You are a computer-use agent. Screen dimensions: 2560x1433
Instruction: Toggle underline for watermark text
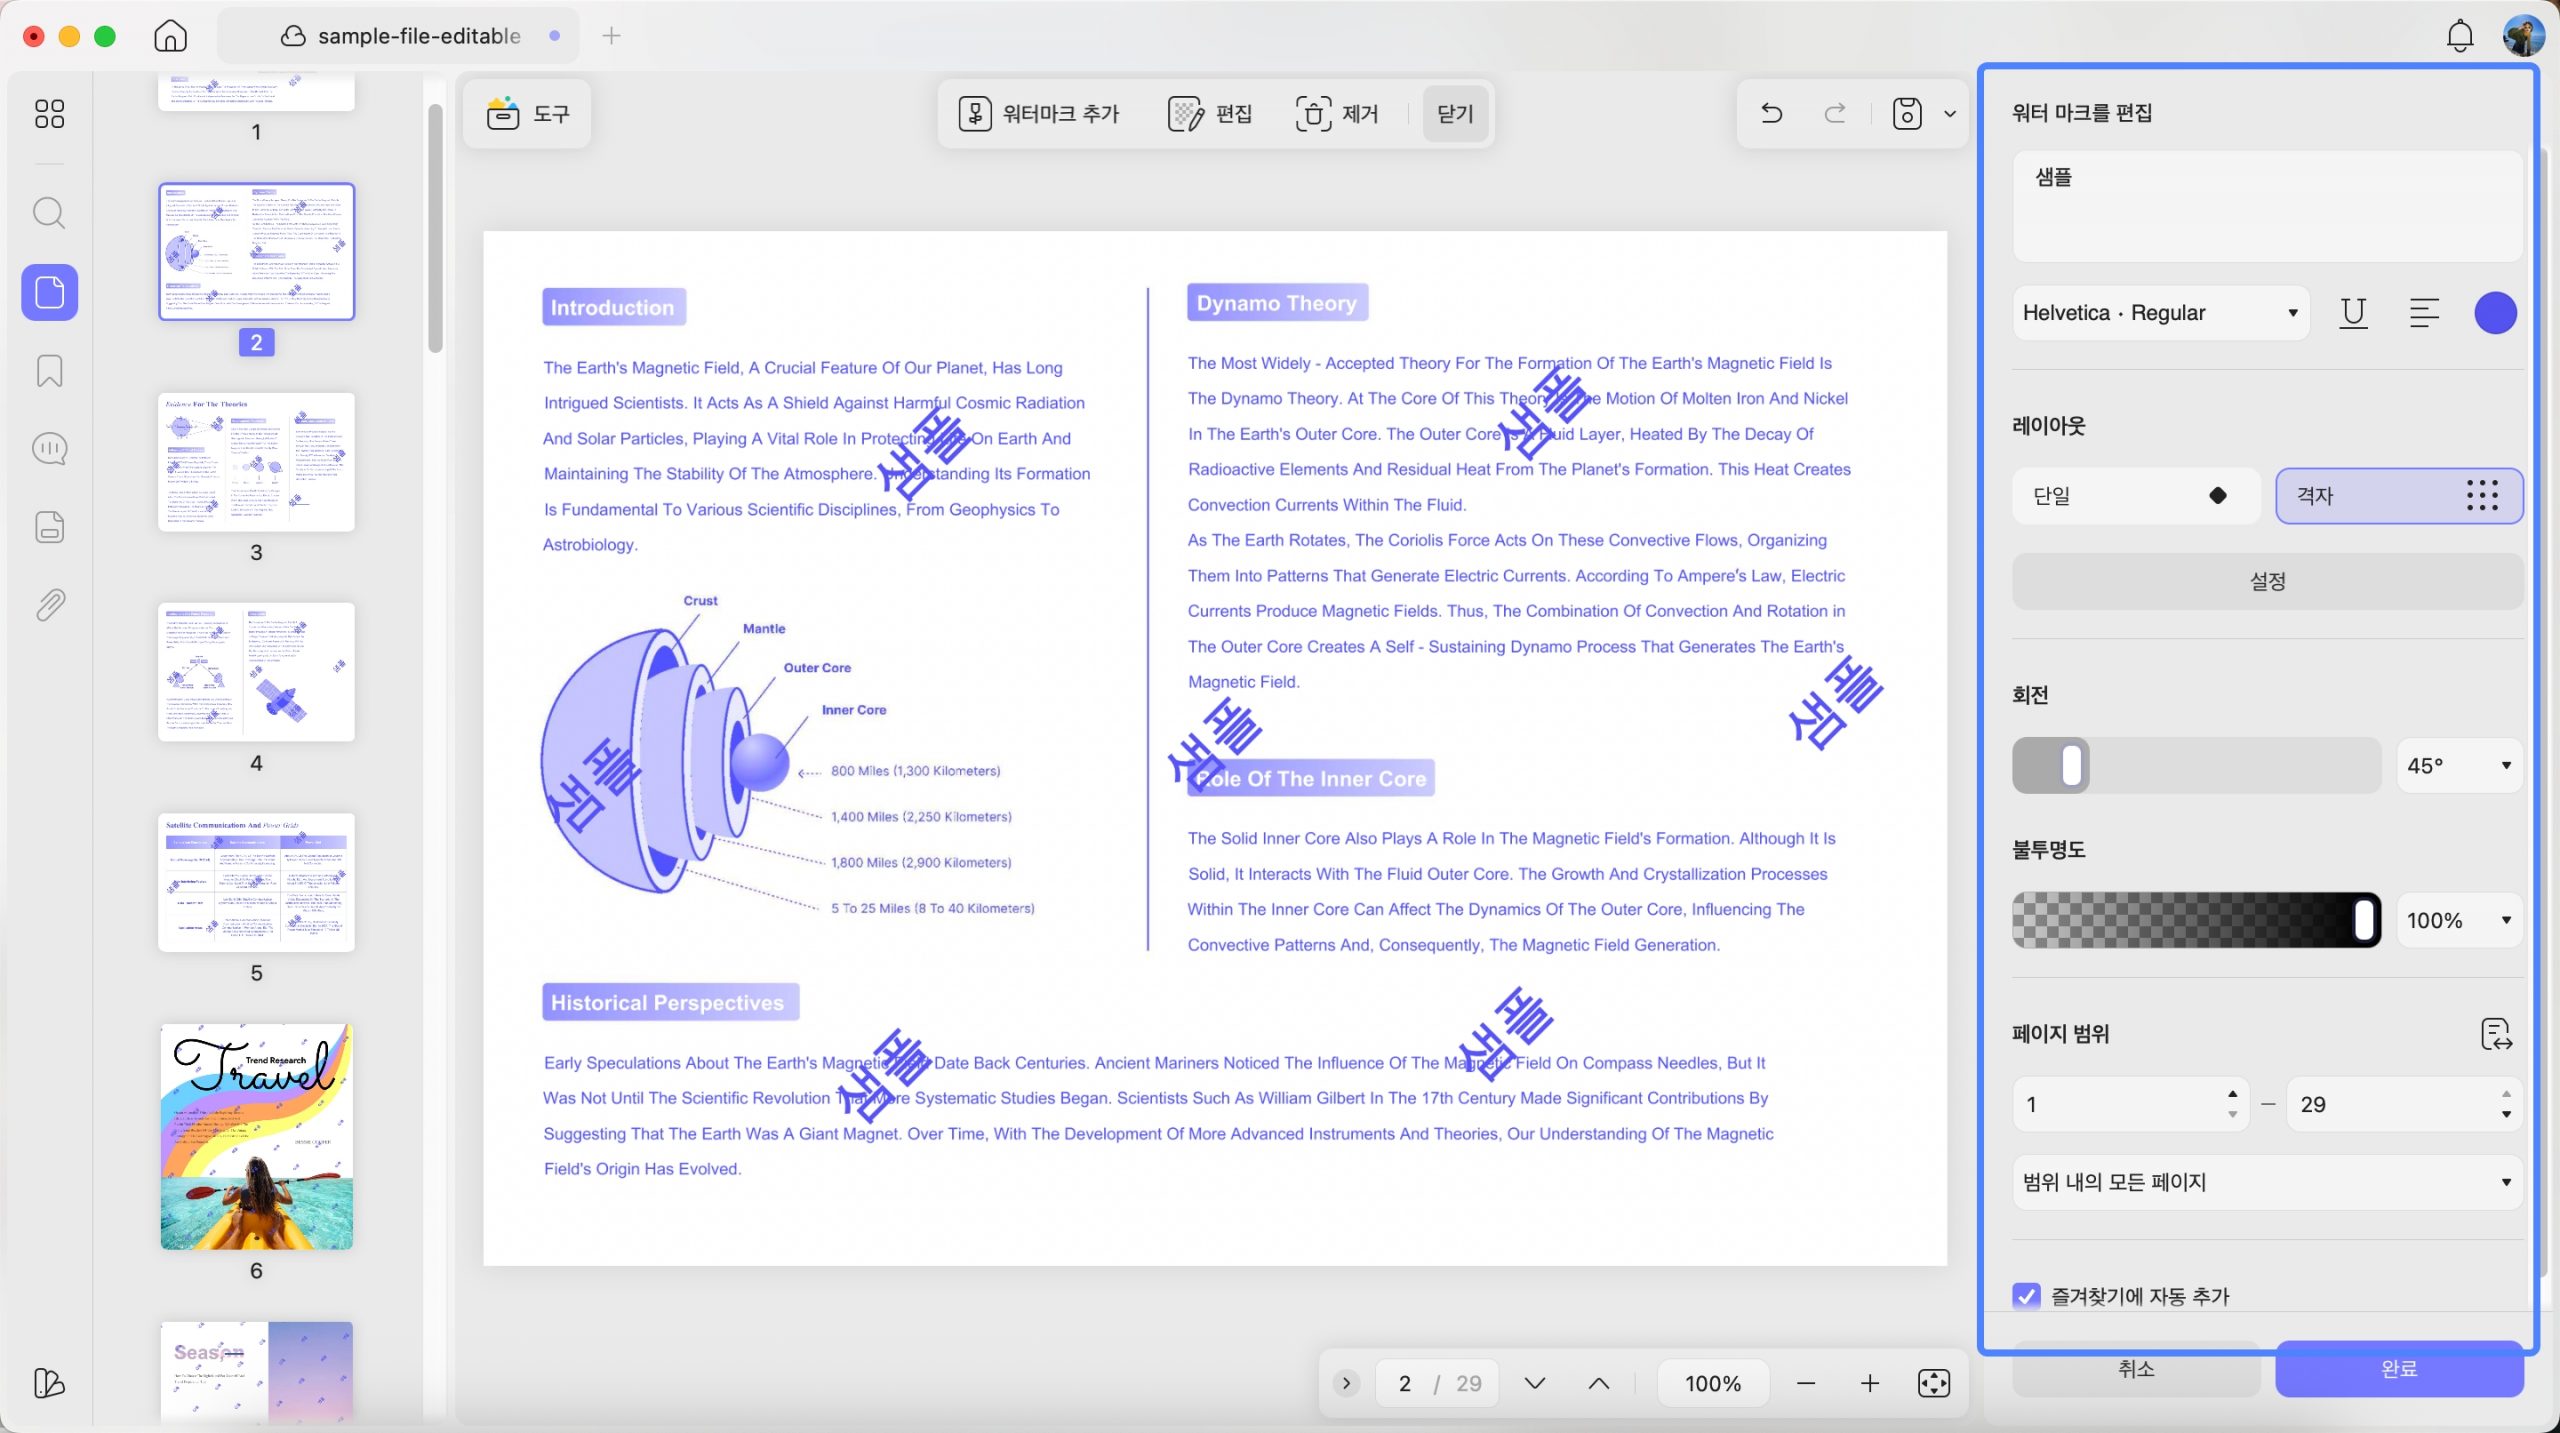pos(2353,313)
